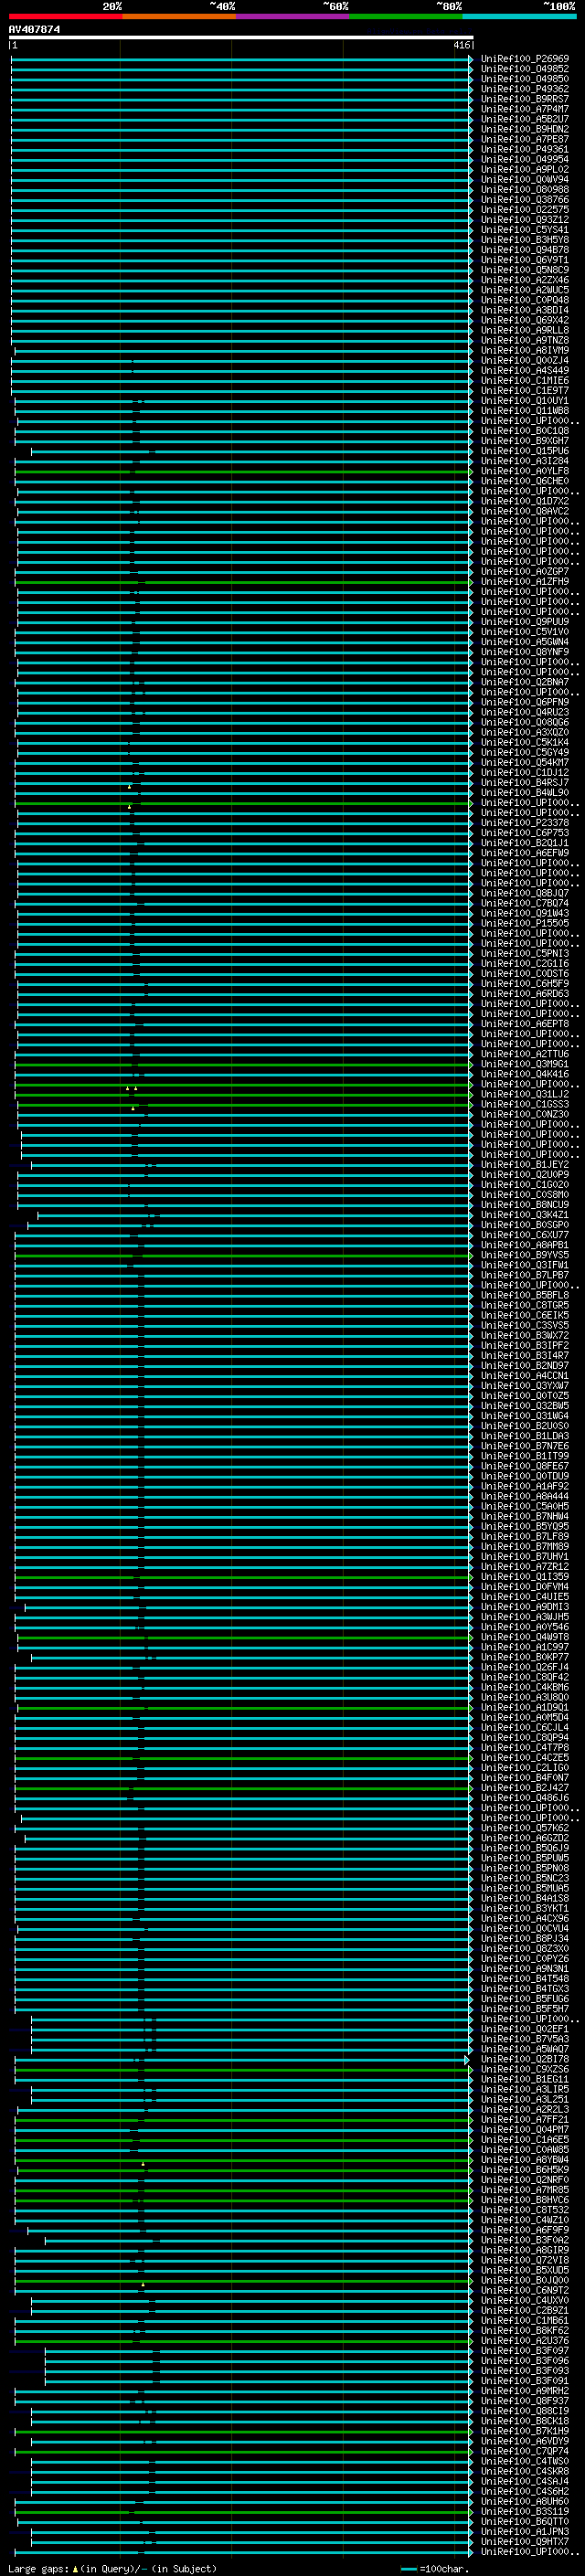The width and height of the screenshot is (585, 2576).
Task: Select the UniRef100_A2ZX46 label
Action: (x=524, y=280)
